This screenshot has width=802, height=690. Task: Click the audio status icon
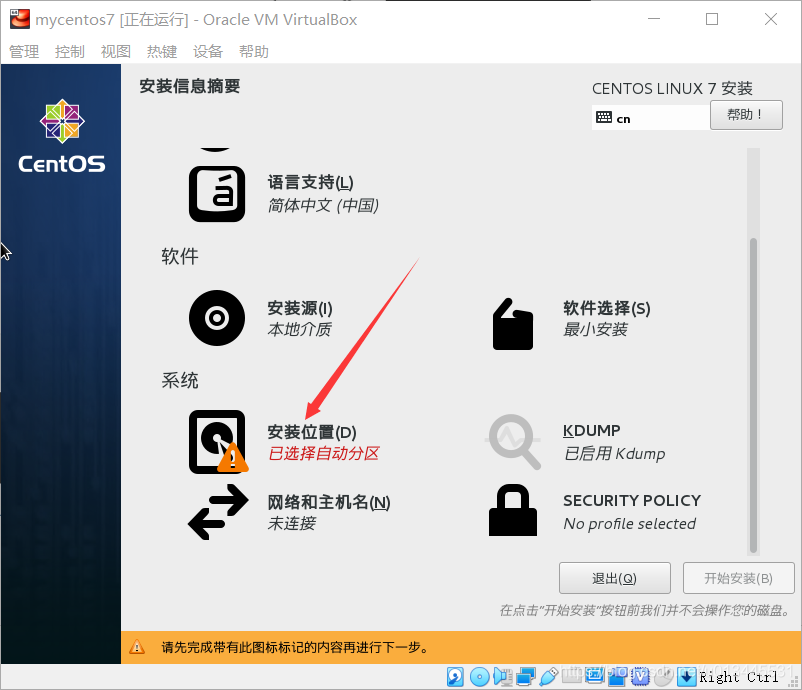click(503, 677)
